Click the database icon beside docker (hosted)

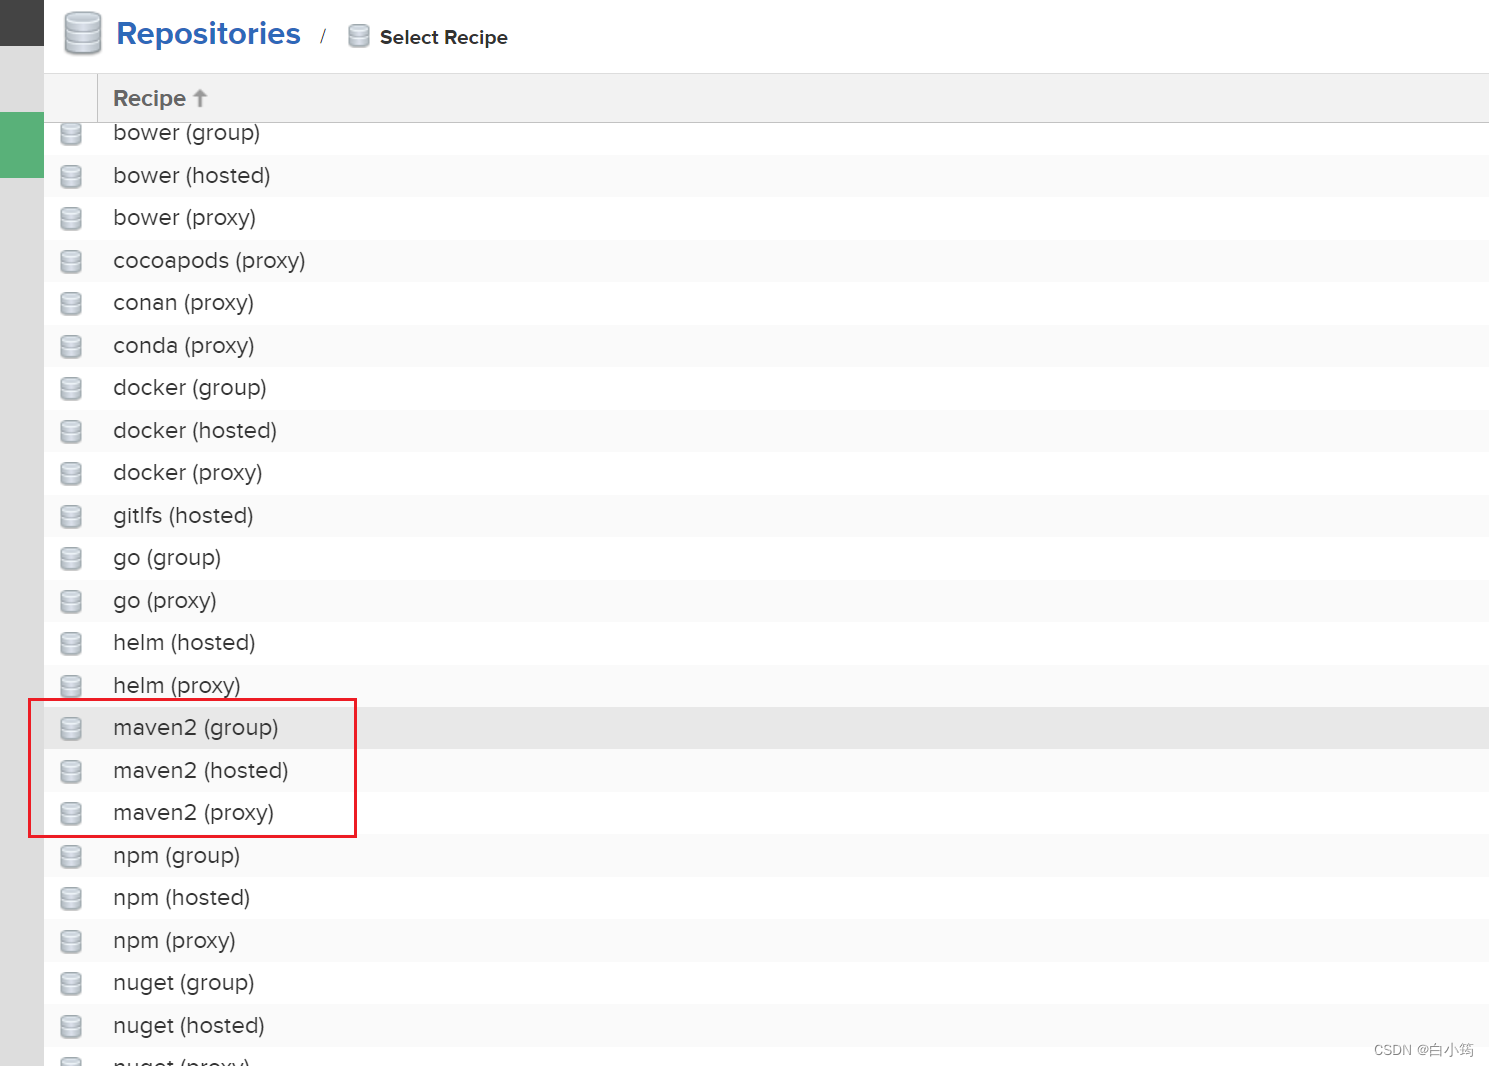71,432
